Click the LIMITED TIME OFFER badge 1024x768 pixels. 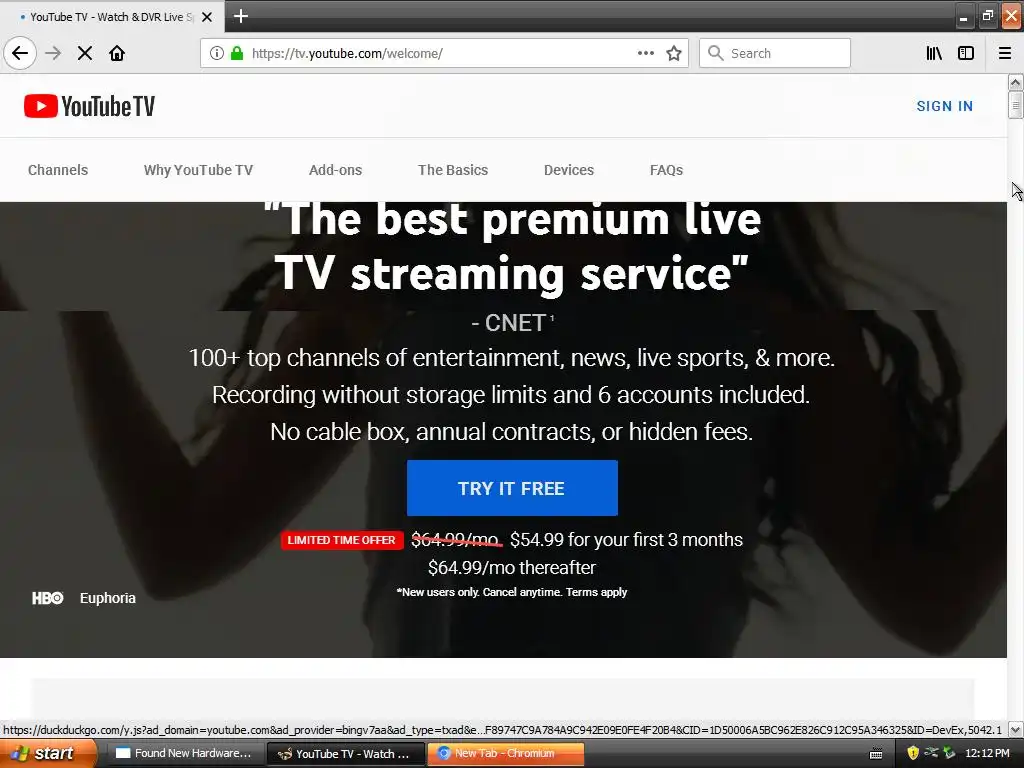click(342, 540)
